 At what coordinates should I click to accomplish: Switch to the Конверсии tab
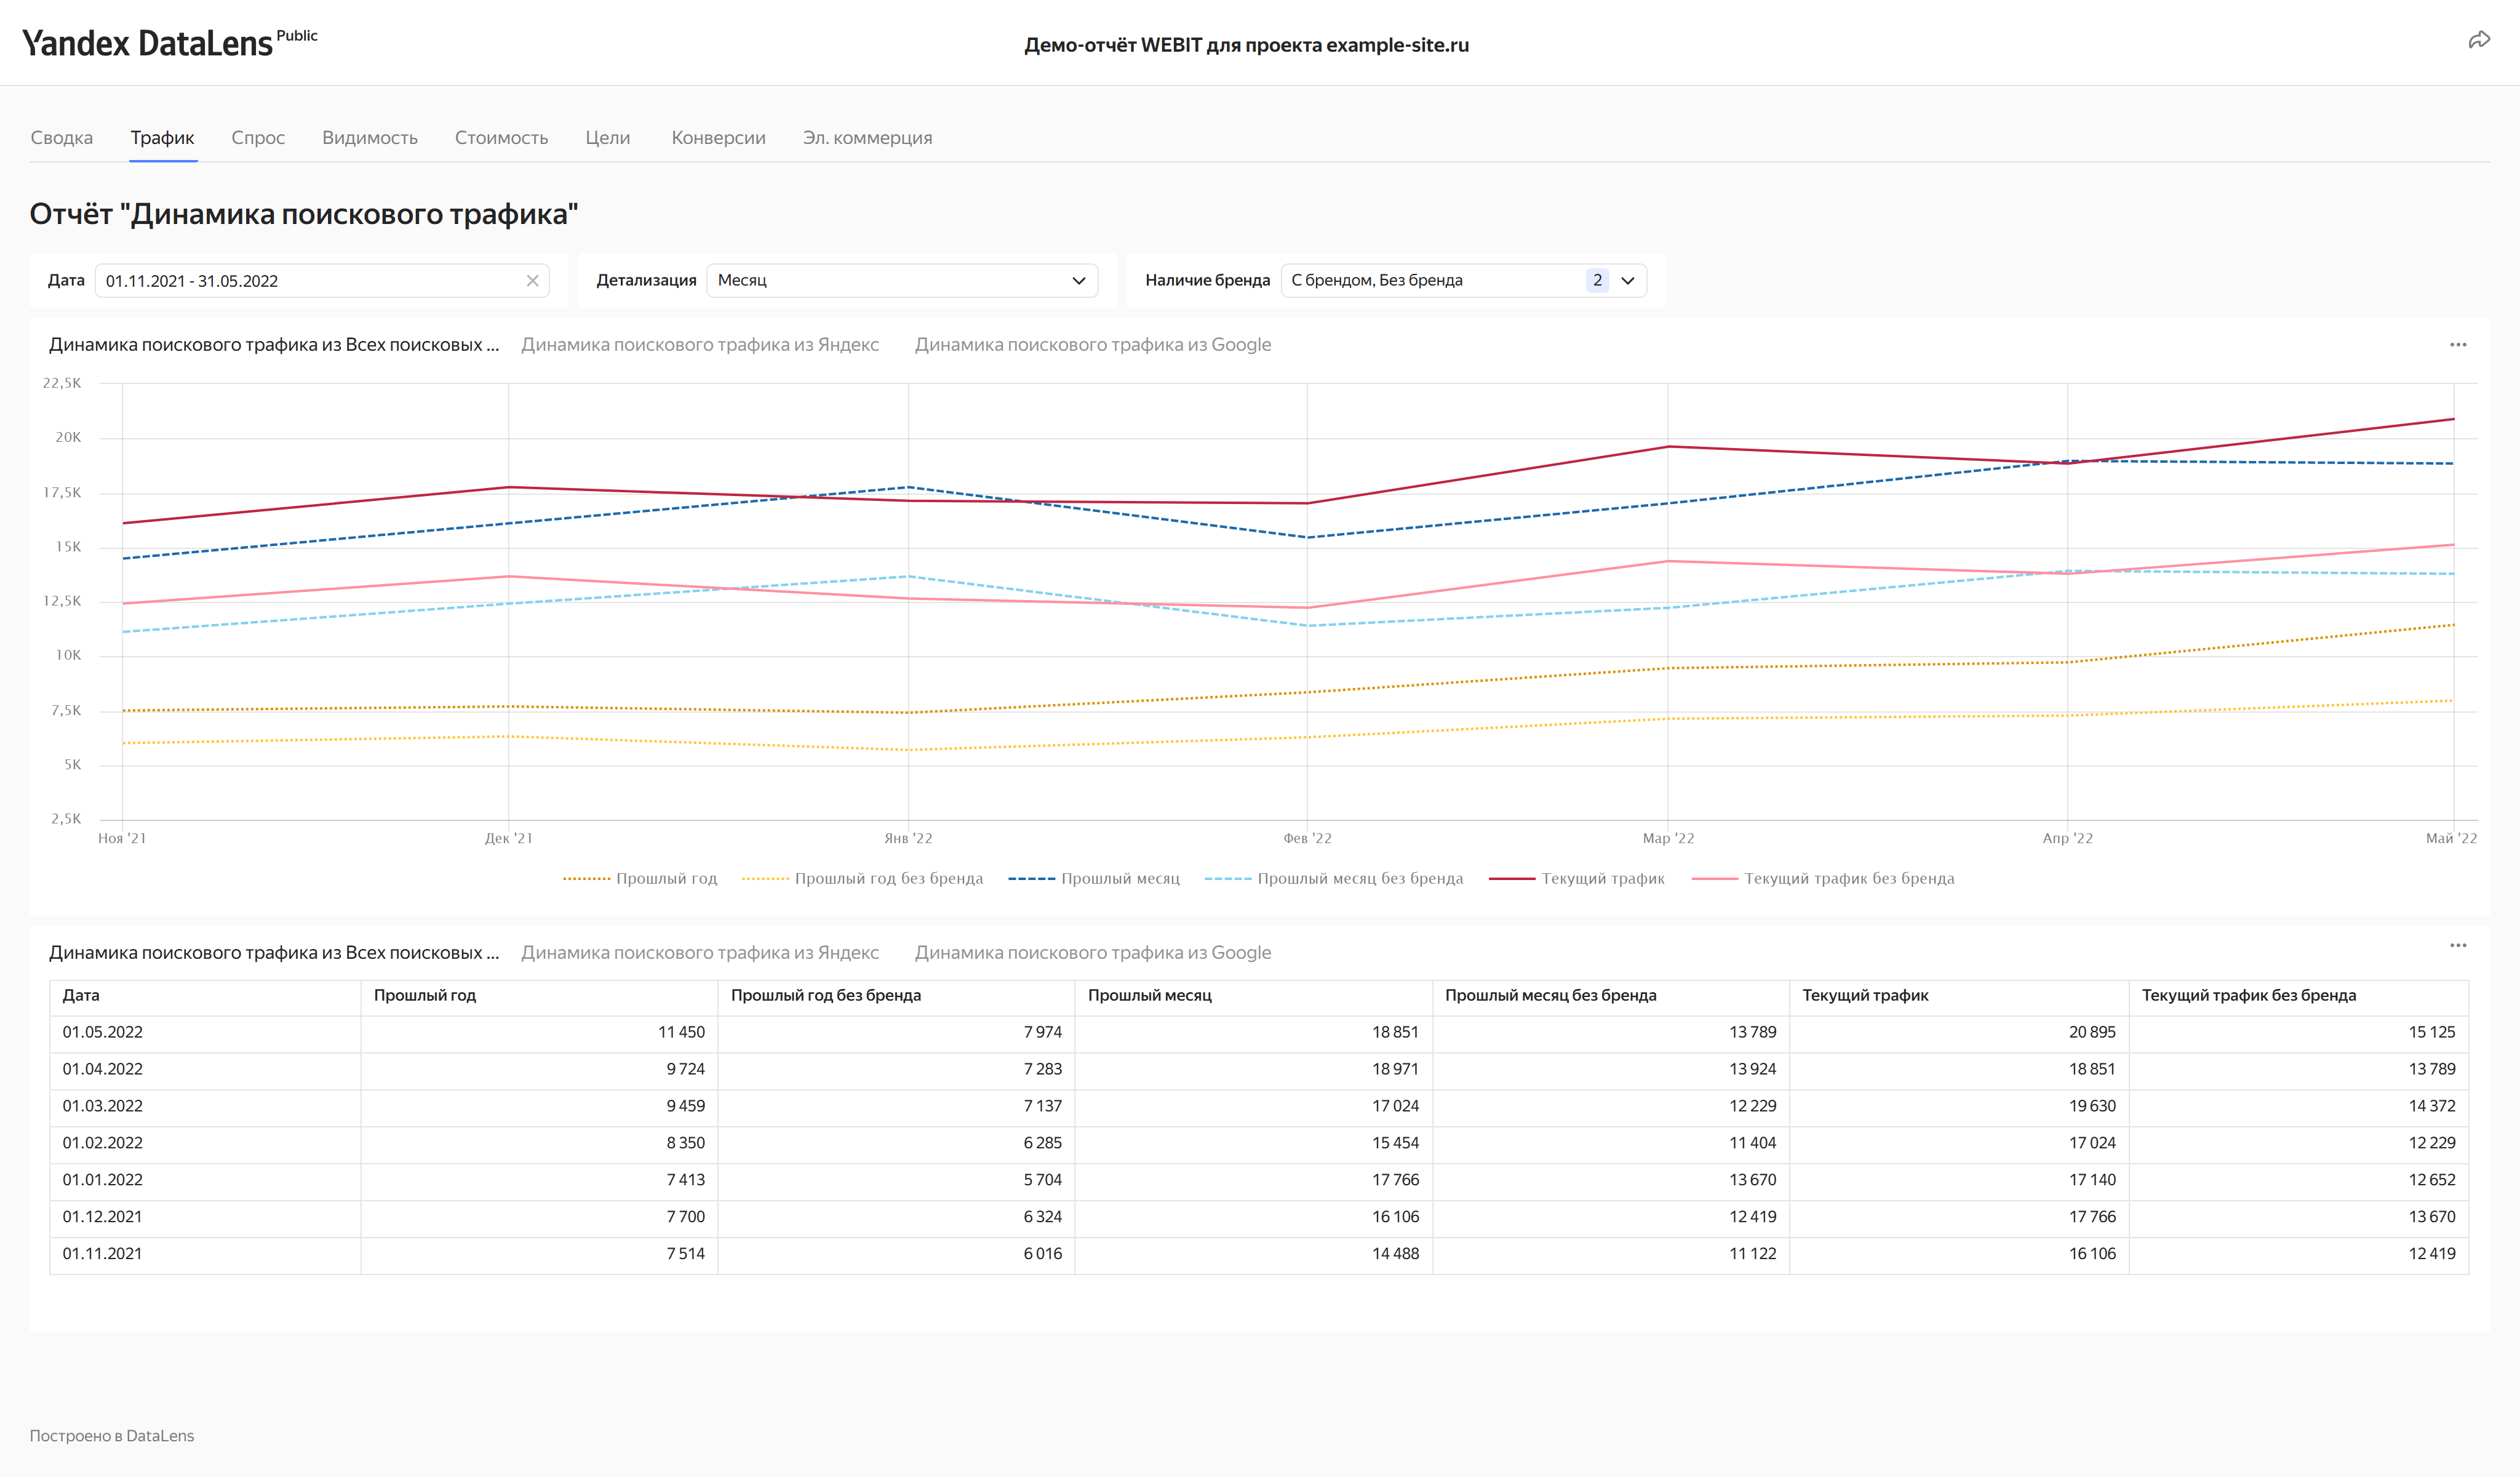click(x=718, y=138)
